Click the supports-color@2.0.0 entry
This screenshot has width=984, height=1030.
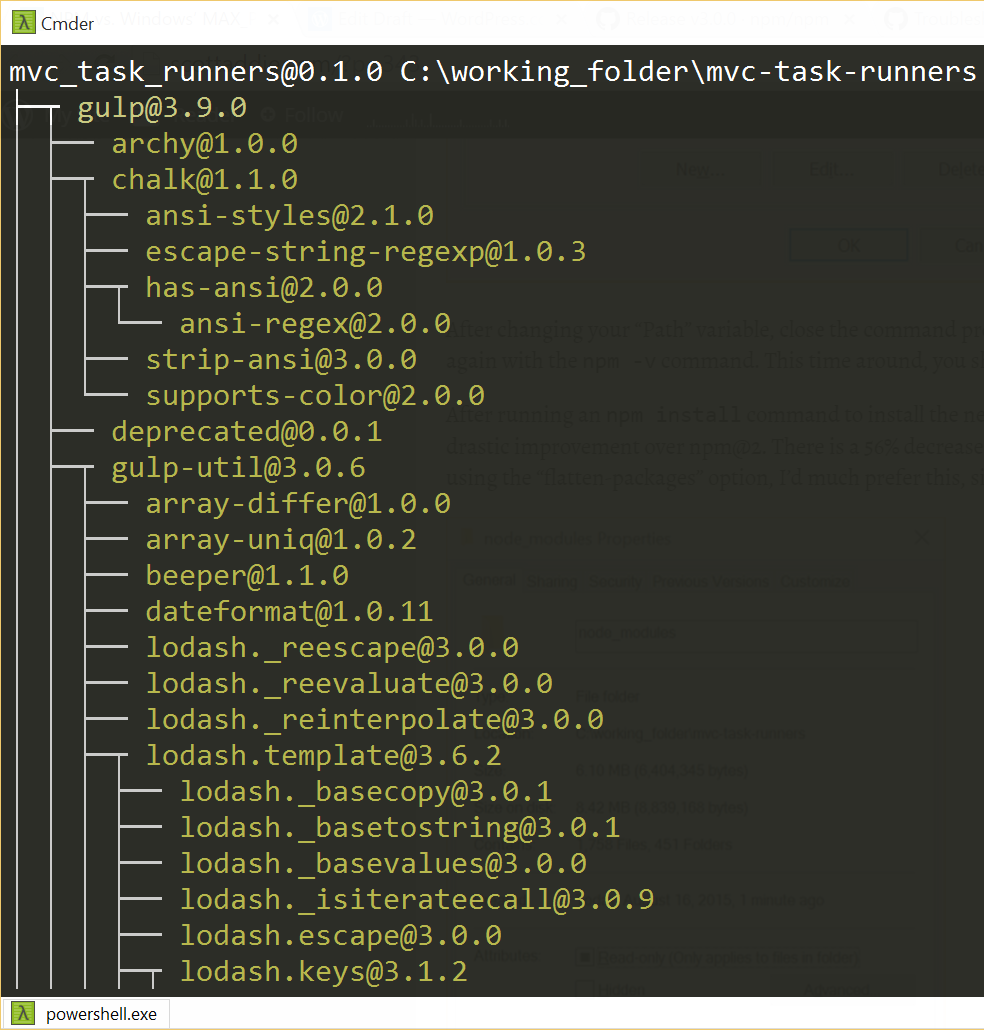click(x=315, y=396)
